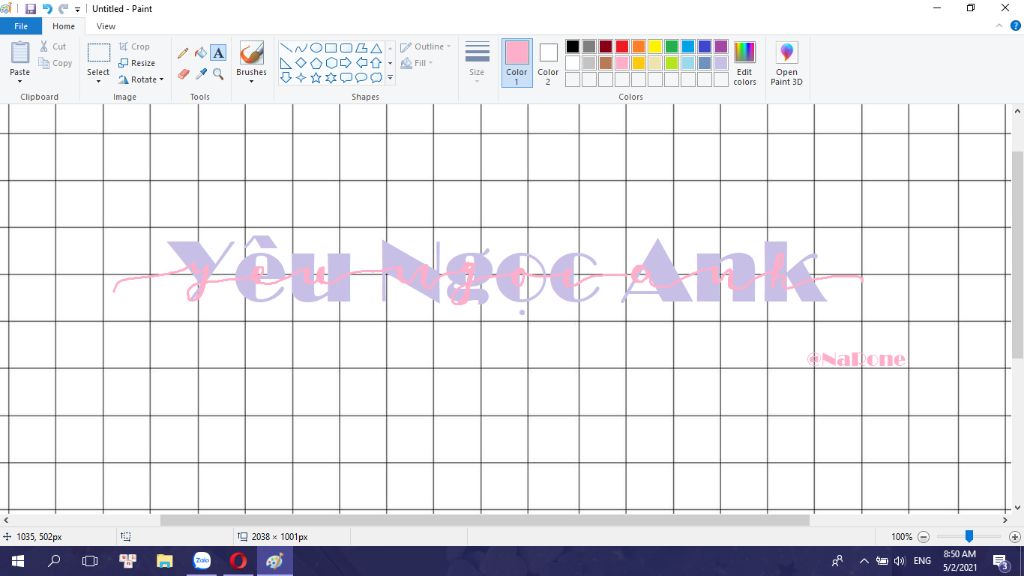Choose the Hexagon shape
This screenshot has width=1024, height=576.
[331, 63]
